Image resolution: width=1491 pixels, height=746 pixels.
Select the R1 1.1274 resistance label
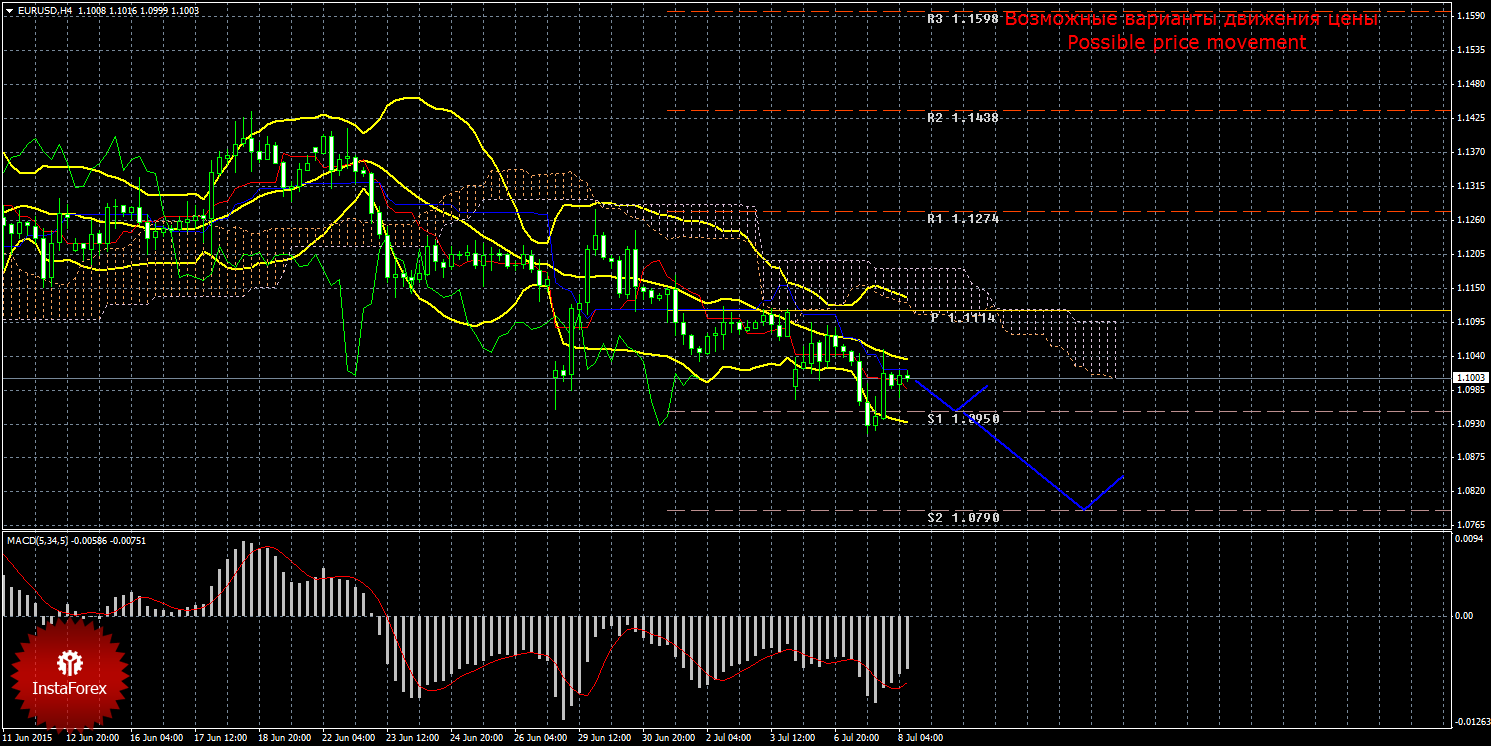pyautogui.click(x=962, y=218)
